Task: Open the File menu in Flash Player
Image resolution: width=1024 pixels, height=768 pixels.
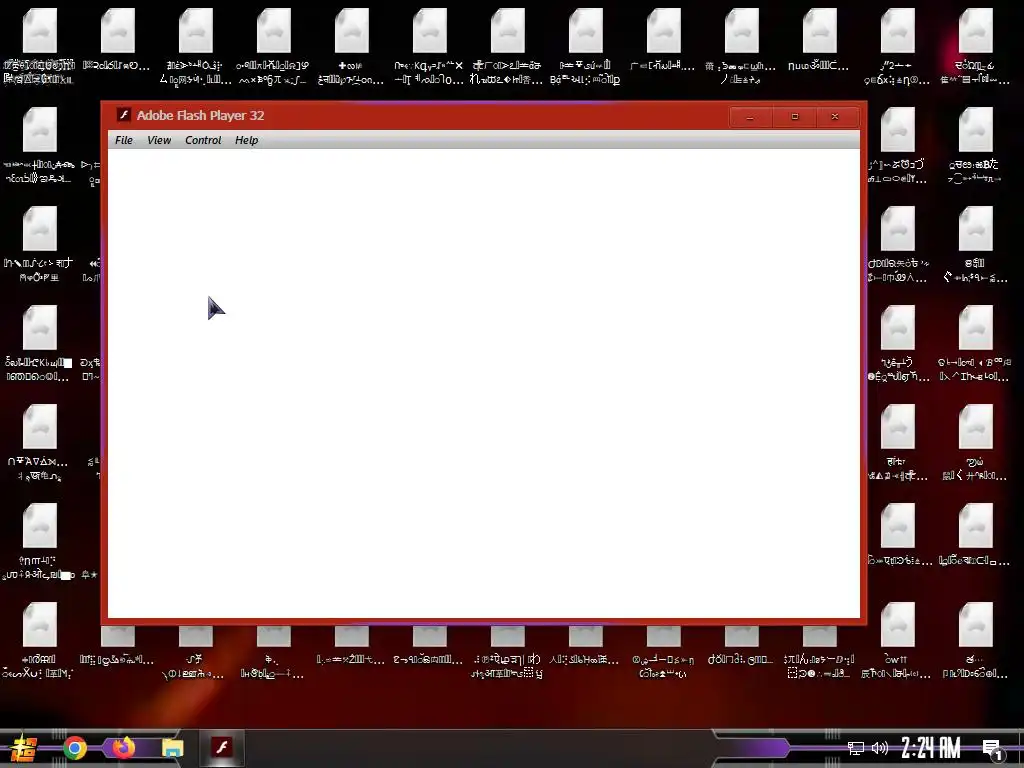Action: [x=123, y=140]
